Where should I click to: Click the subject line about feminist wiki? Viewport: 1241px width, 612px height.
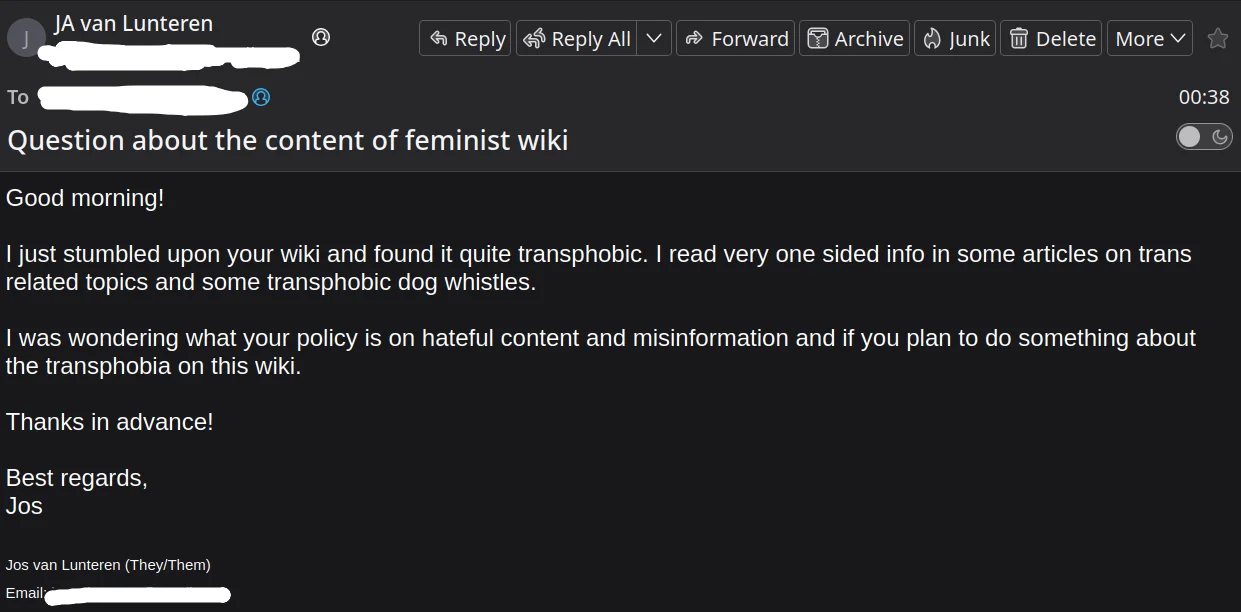pos(288,140)
